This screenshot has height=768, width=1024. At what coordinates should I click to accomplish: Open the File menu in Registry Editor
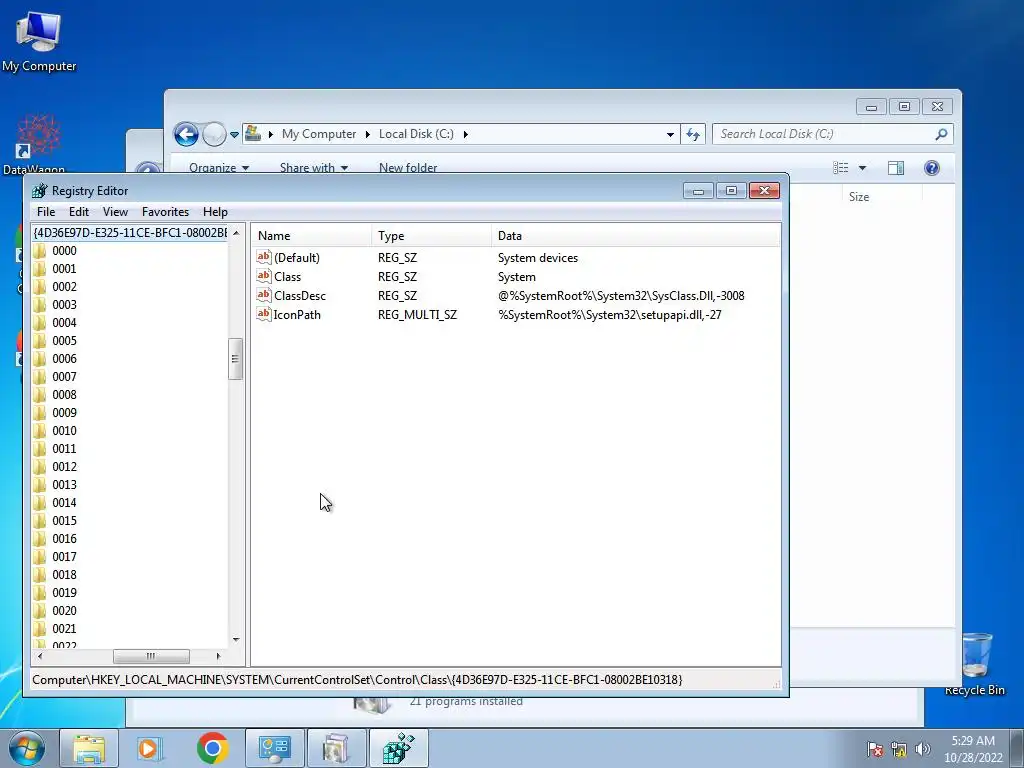46,212
